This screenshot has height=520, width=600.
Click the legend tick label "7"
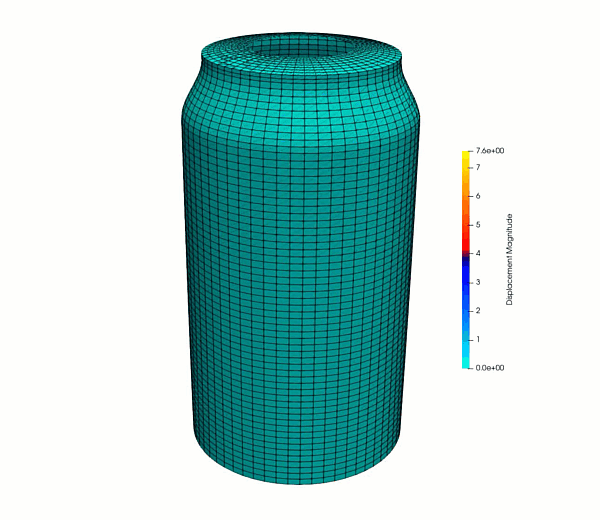[478, 167]
